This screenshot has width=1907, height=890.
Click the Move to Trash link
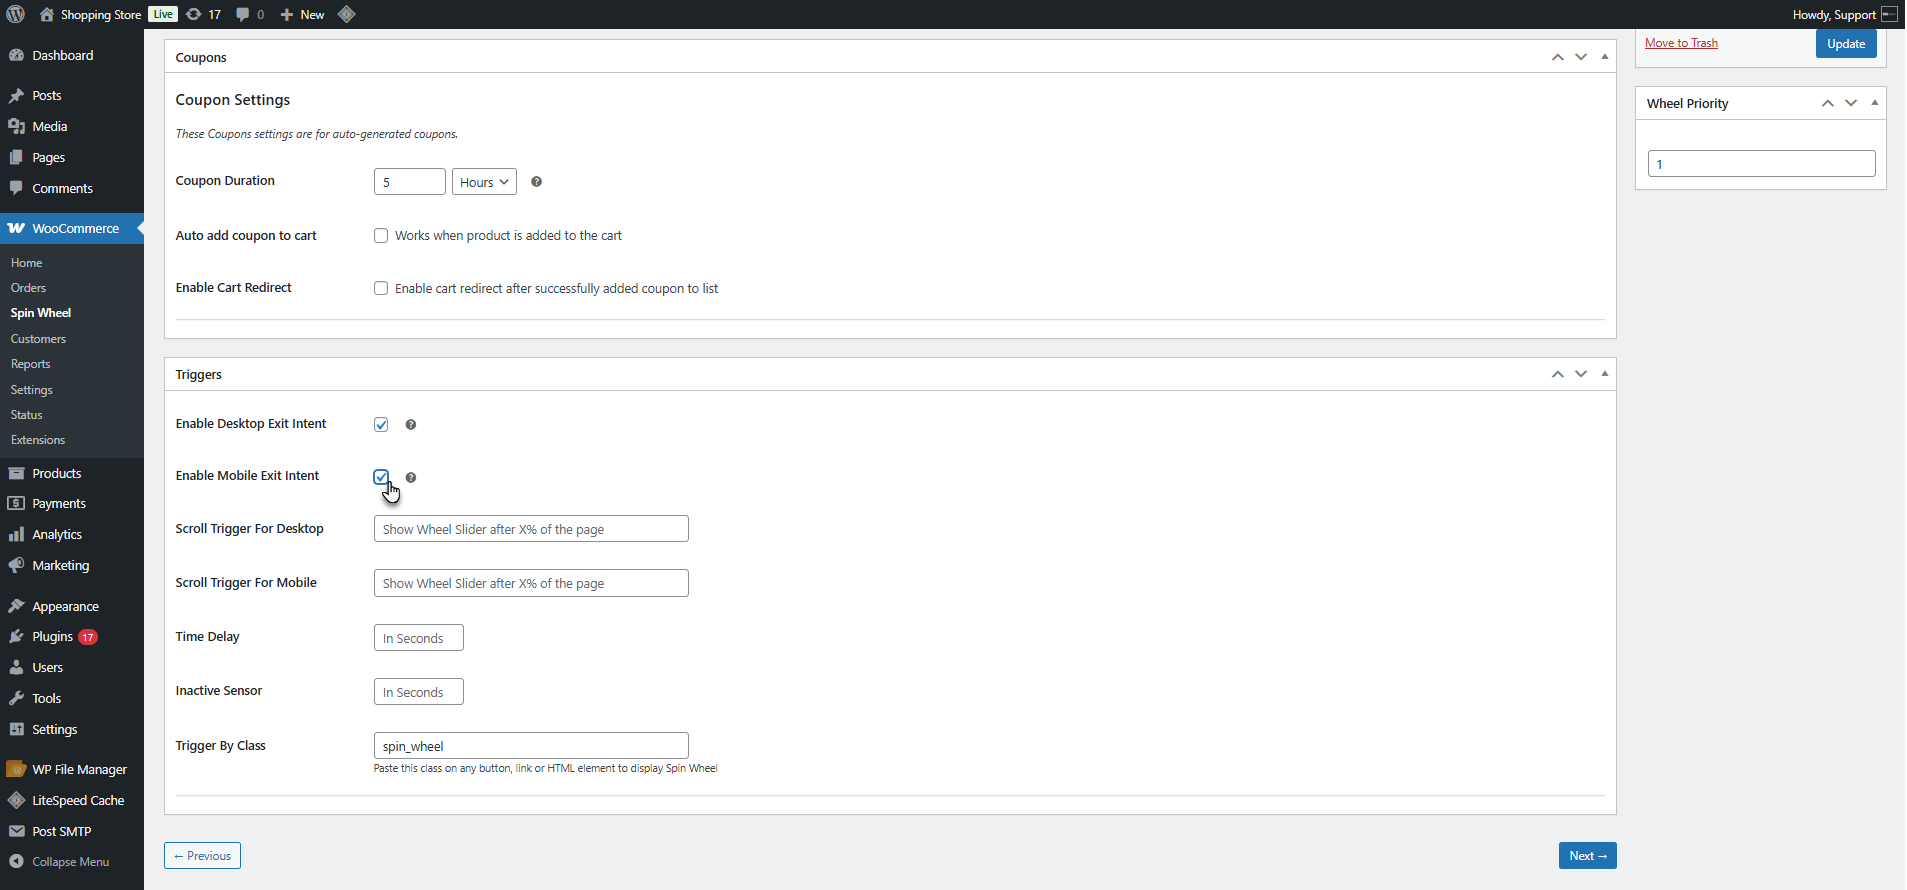point(1681,43)
